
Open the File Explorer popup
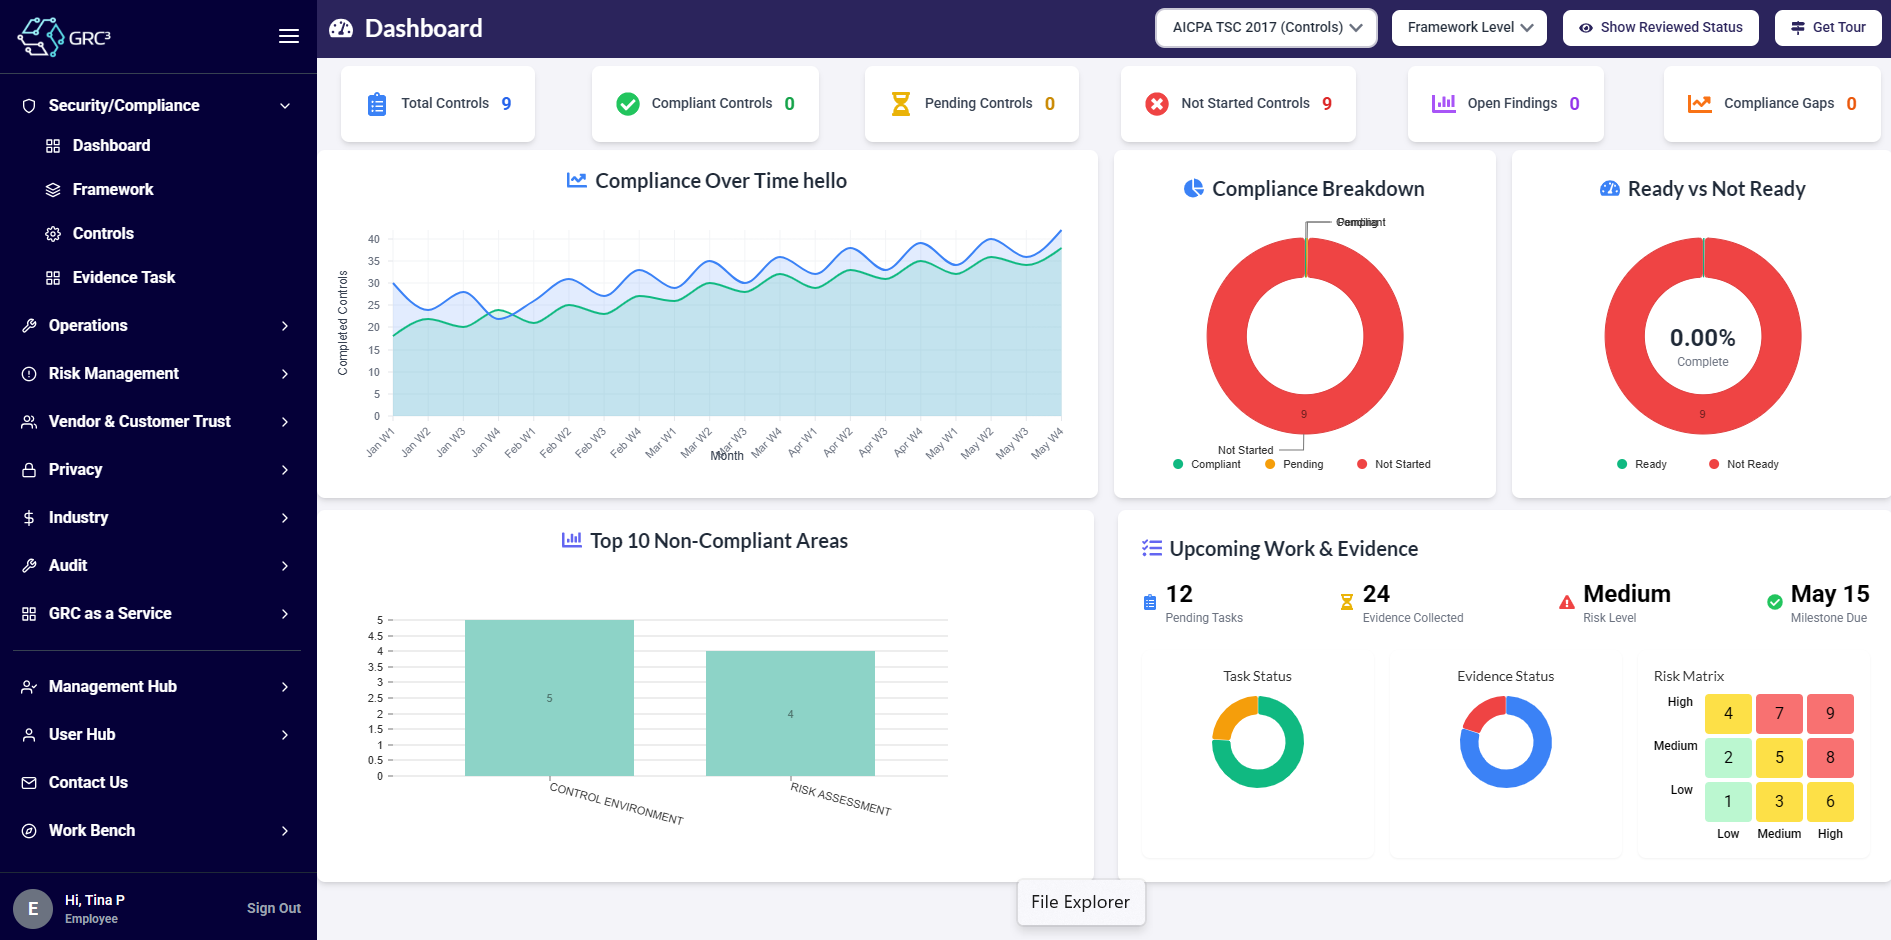coord(1081,902)
